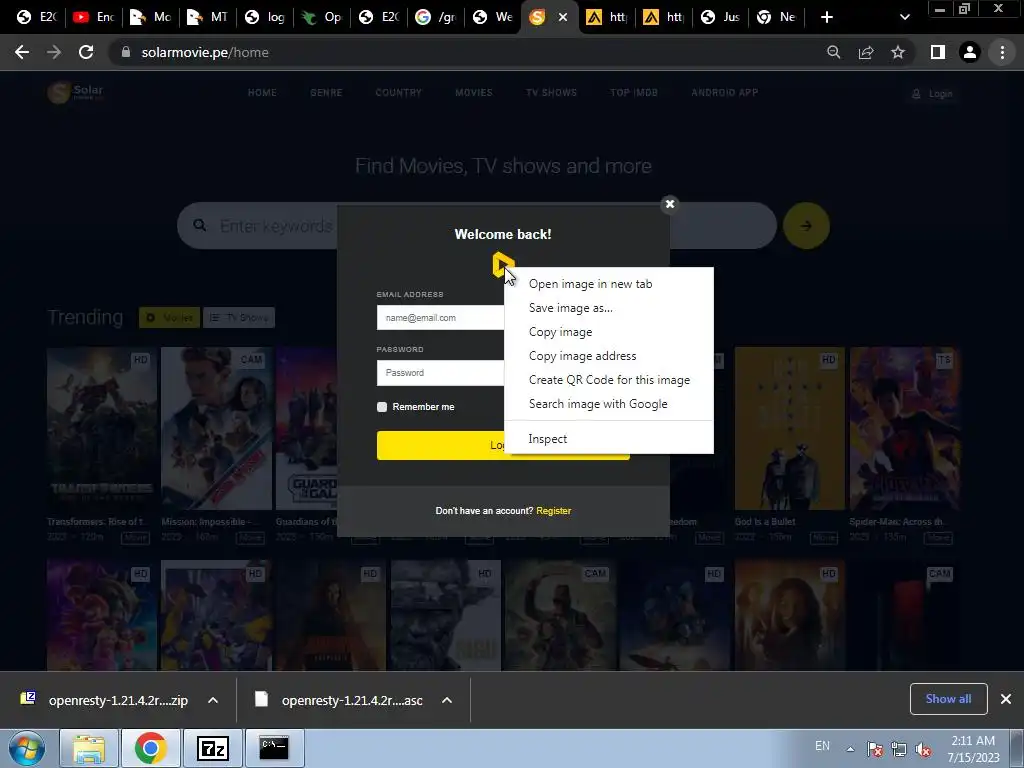Click the Action Center flag tray icon
Screen dimensions: 1024x768
coord(874,749)
